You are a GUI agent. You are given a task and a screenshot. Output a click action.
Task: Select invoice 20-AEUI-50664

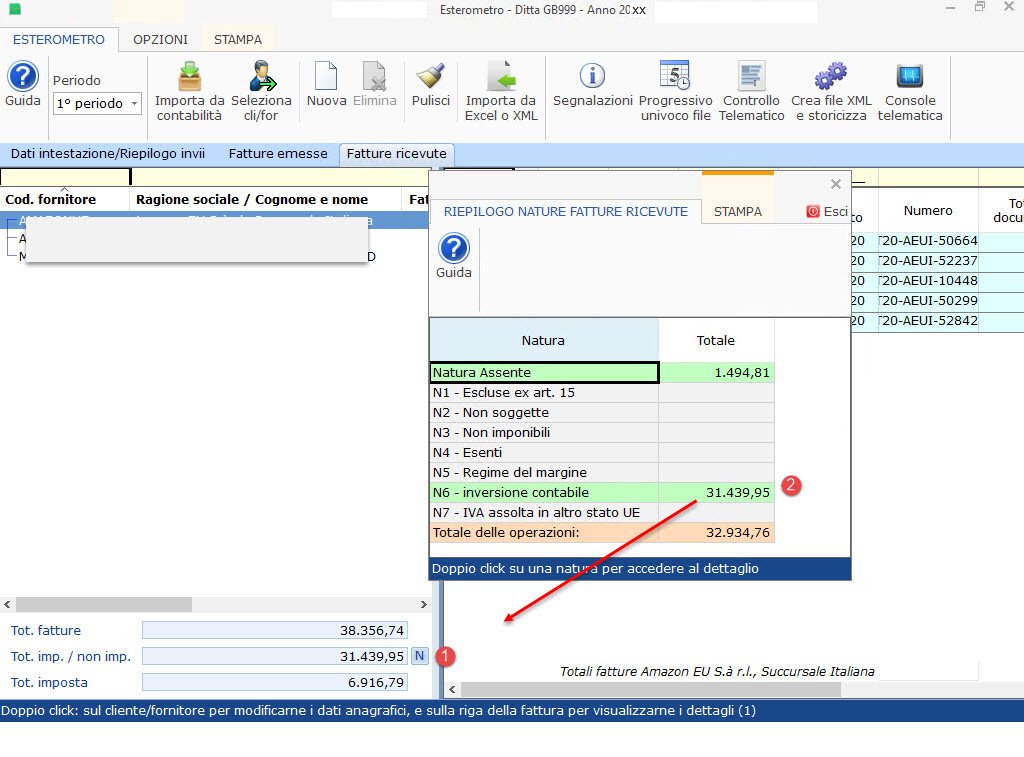point(928,241)
